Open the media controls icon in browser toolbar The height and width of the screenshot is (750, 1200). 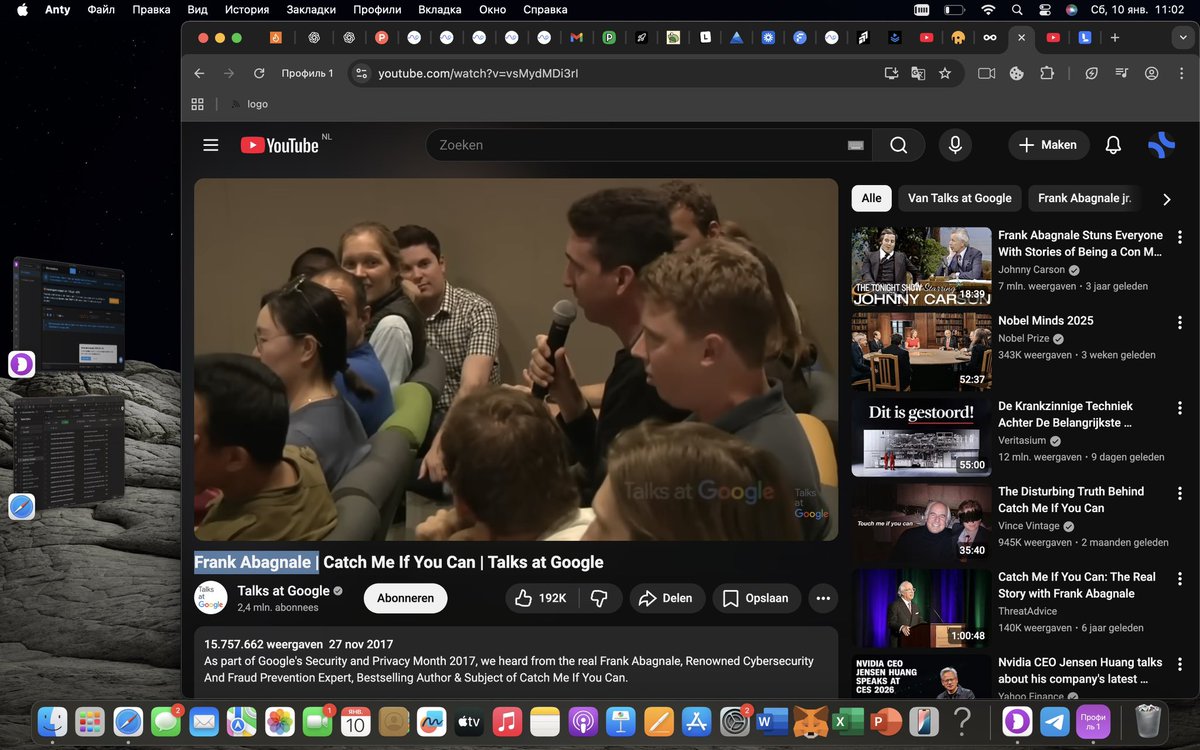[x=1122, y=73]
